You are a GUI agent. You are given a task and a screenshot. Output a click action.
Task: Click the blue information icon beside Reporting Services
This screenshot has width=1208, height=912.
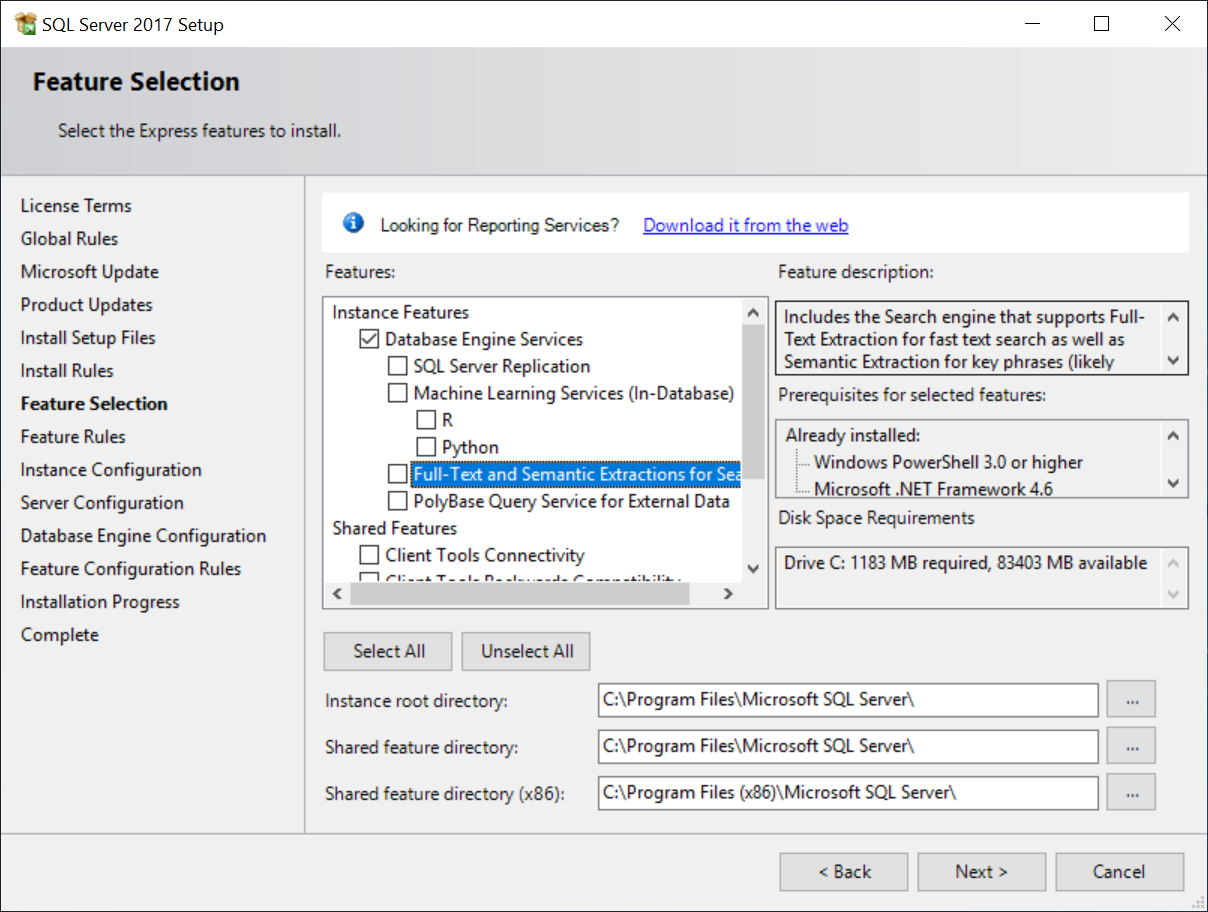(x=353, y=223)
